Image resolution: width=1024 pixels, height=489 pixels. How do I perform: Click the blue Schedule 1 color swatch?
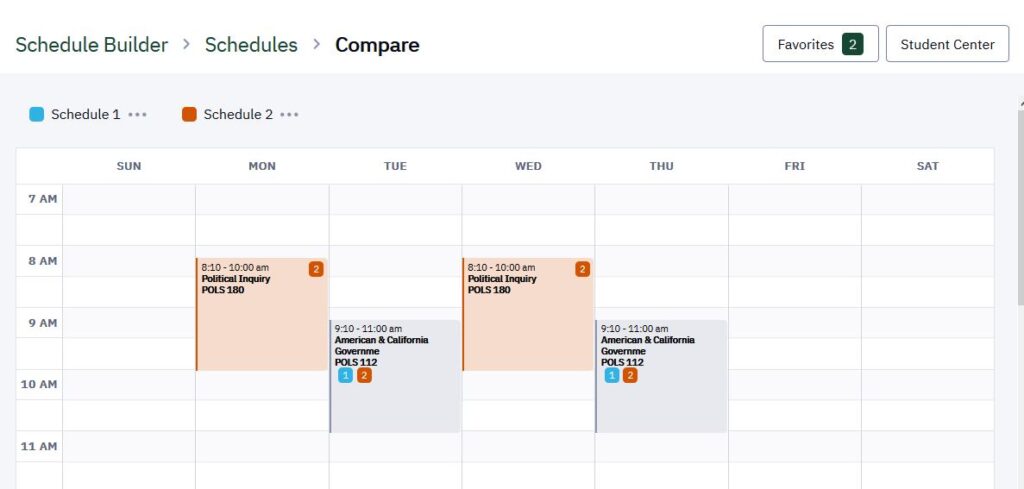tap(37, 115)
